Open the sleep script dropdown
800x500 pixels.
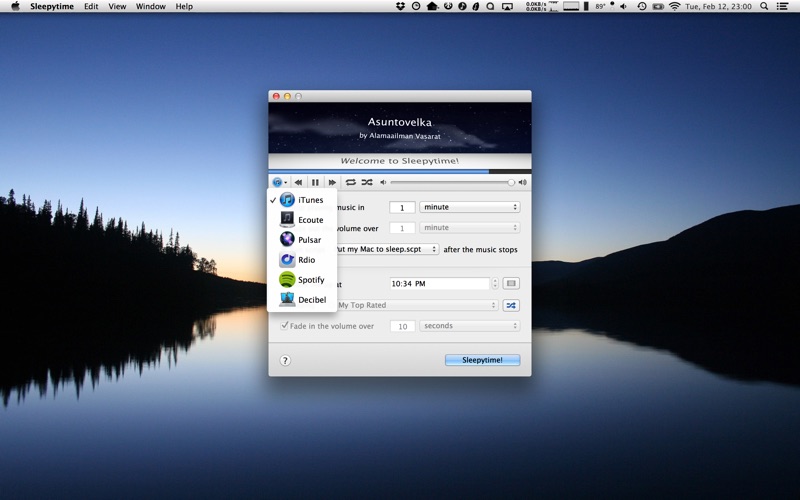(390, 249)
